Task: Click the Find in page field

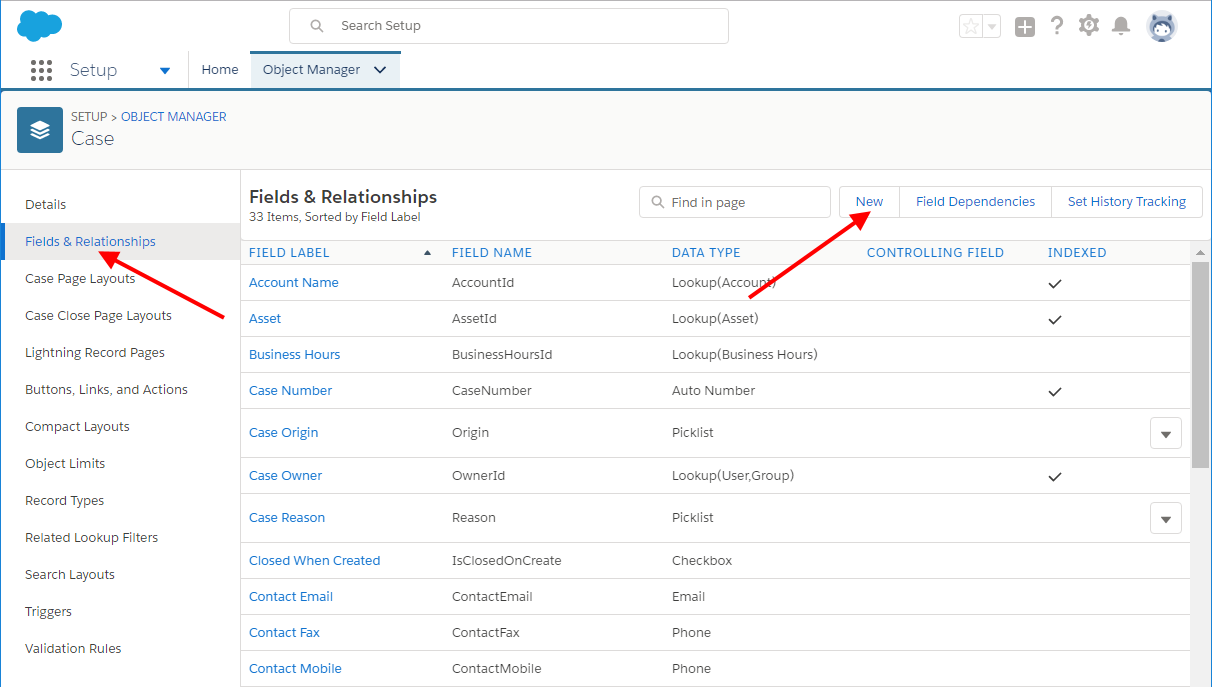Action: pyautogui.click(x=735, y=202)
